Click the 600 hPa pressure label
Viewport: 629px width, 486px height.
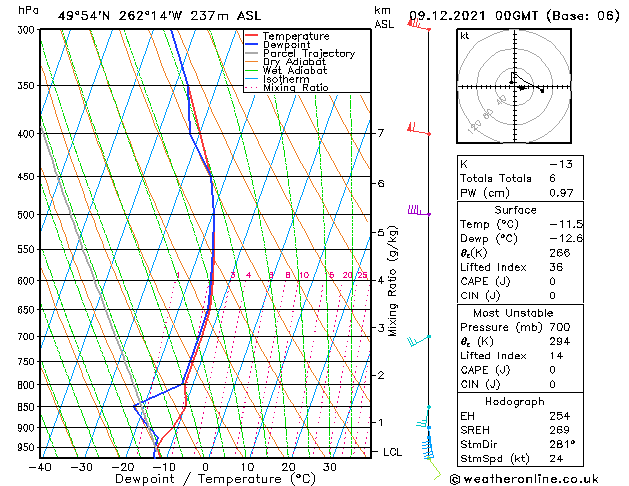pyautogui.click(x=28, y=281)
